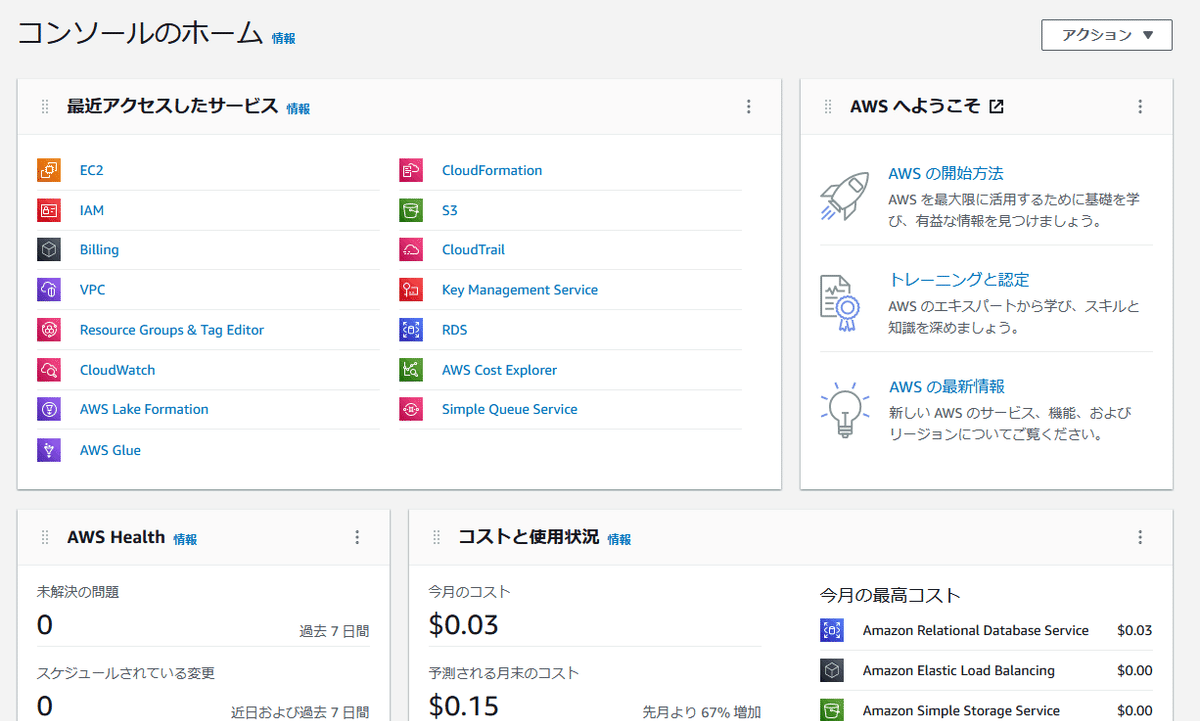Viewport: 1200px width, 721px height.
Task: Grab the drag handle of AWS Health widget
Action: click(x=45, y=538)
